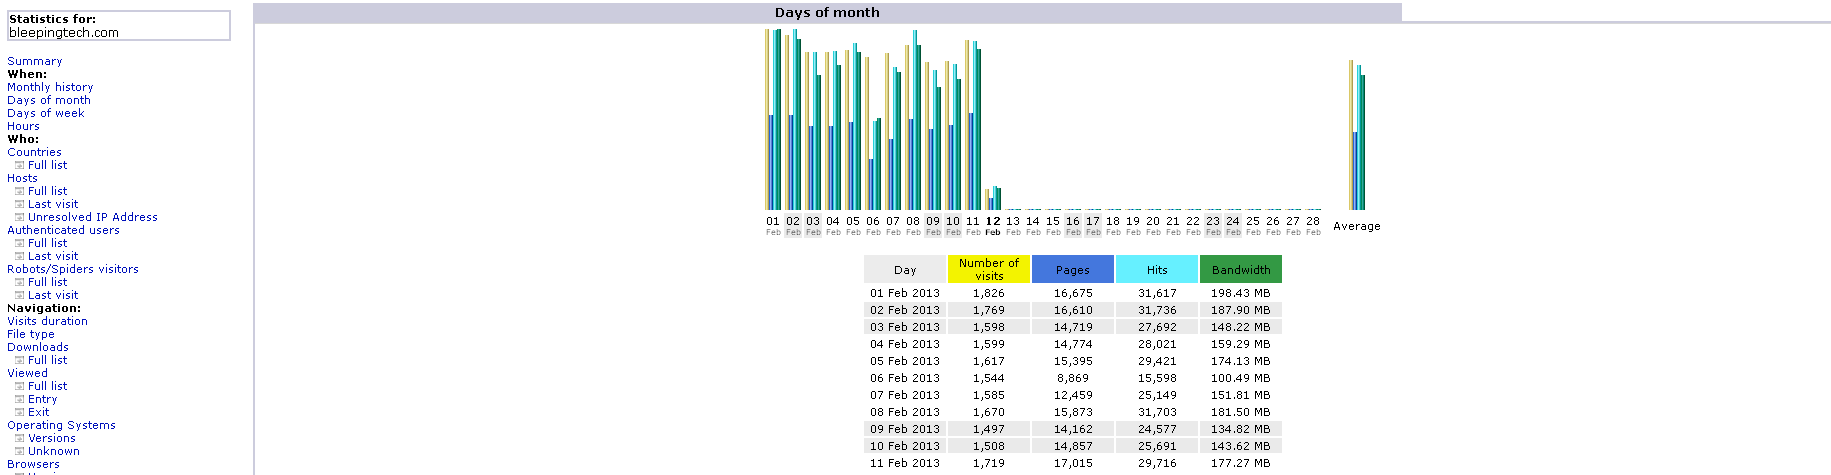Image resolution: width=1831 pixels, height=475 pixels.
Task: Open the Downloads link
Action: (38, 347)
